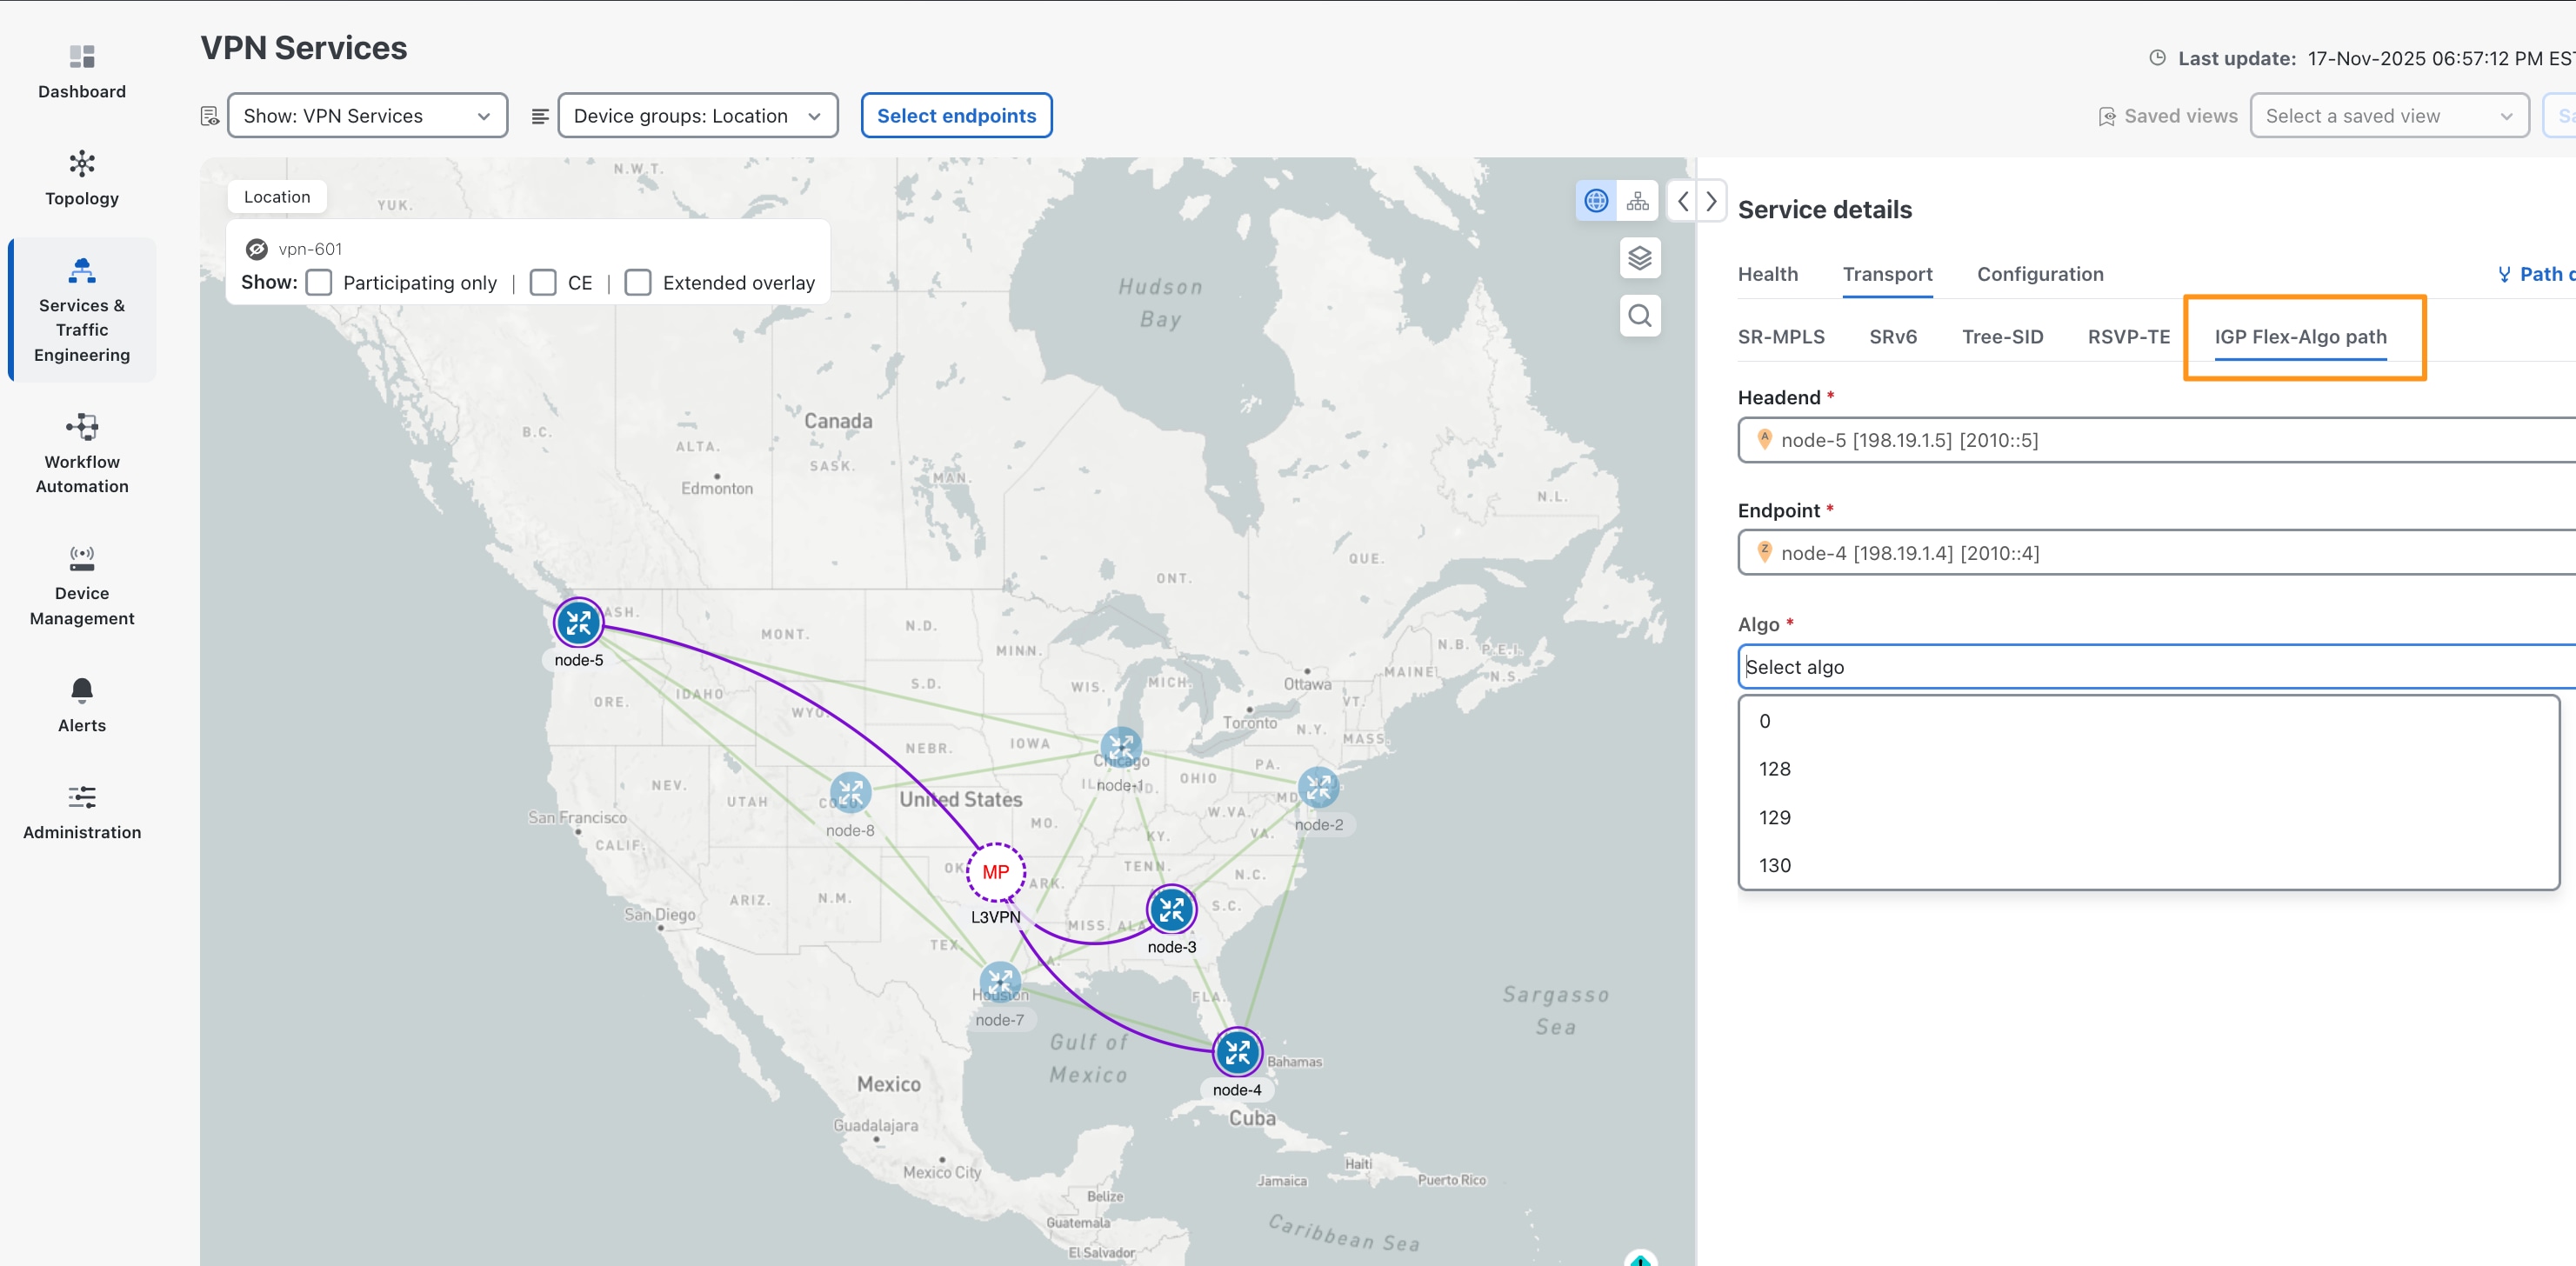Image resolution: width=2576 pixels, height=1266 pixels.
Task: Open map layers icon
Action: pyautogui.click(x=1640, y=258)
